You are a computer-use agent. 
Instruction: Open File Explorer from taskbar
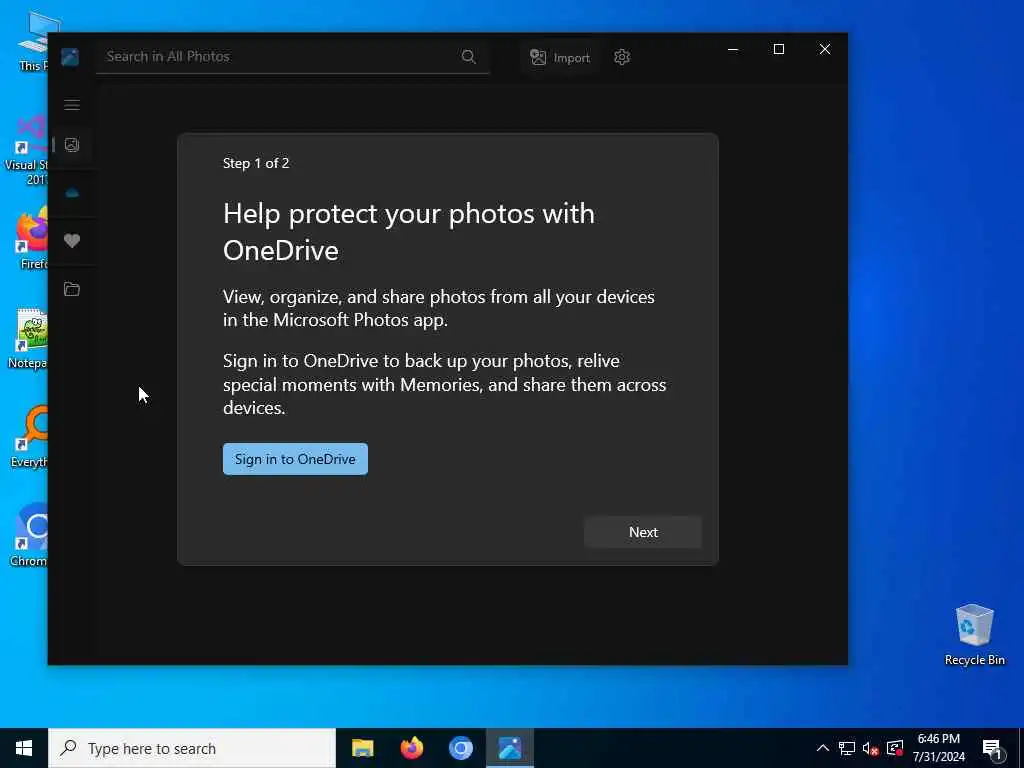[362, 748]
